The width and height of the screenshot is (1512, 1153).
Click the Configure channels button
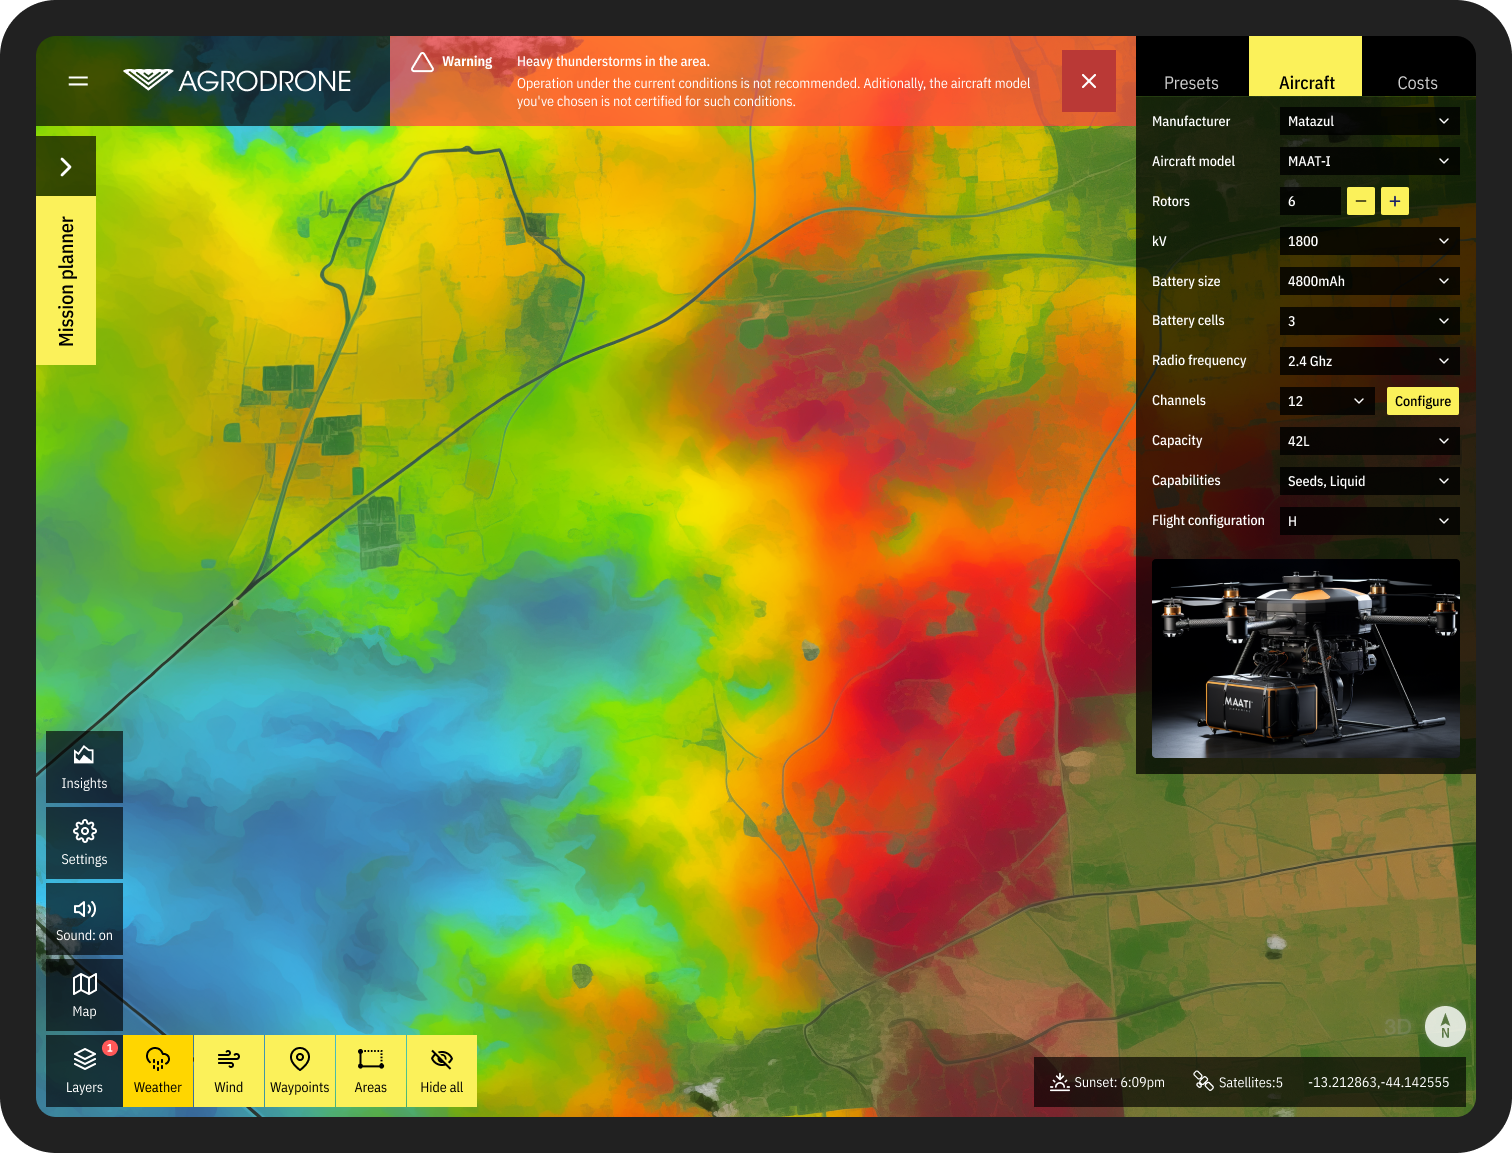1423,401
